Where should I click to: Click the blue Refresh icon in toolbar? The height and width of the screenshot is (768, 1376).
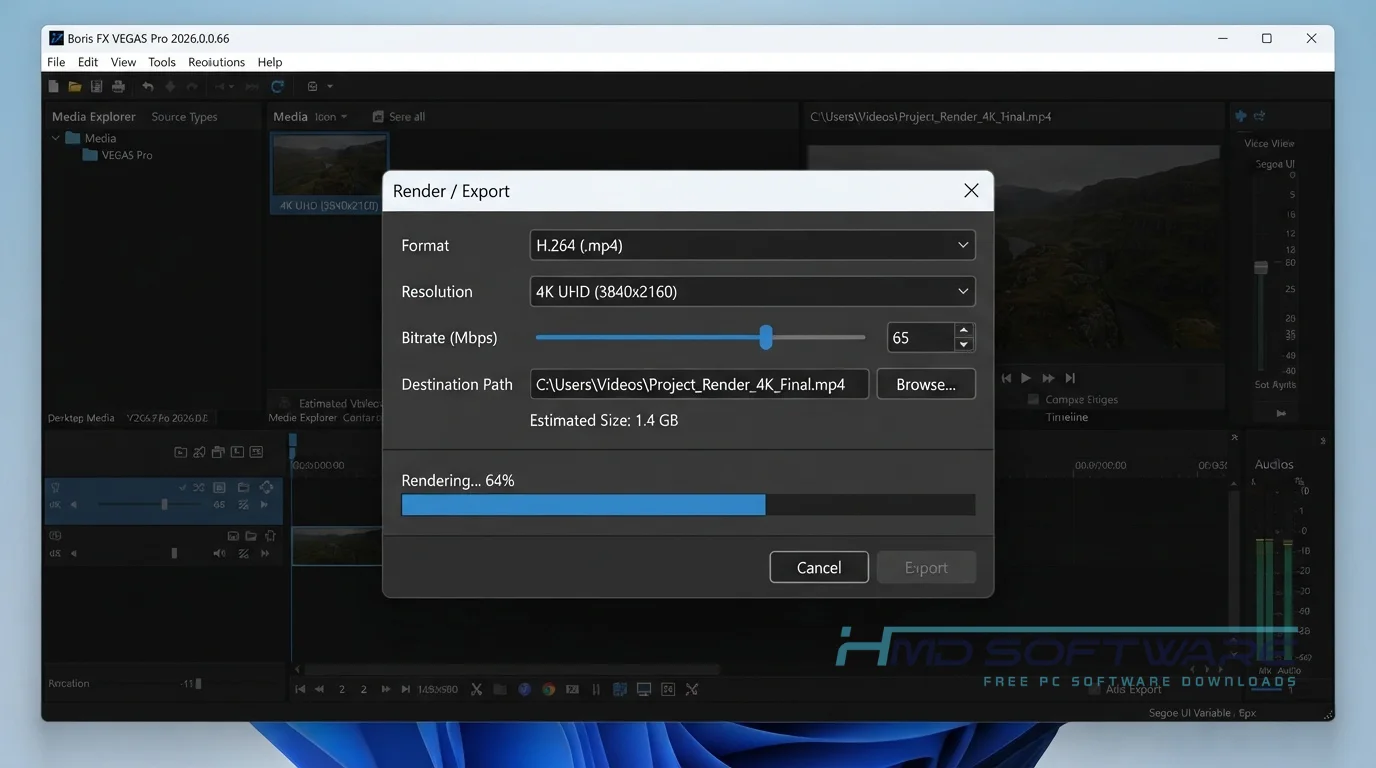[x=278, y=87]
